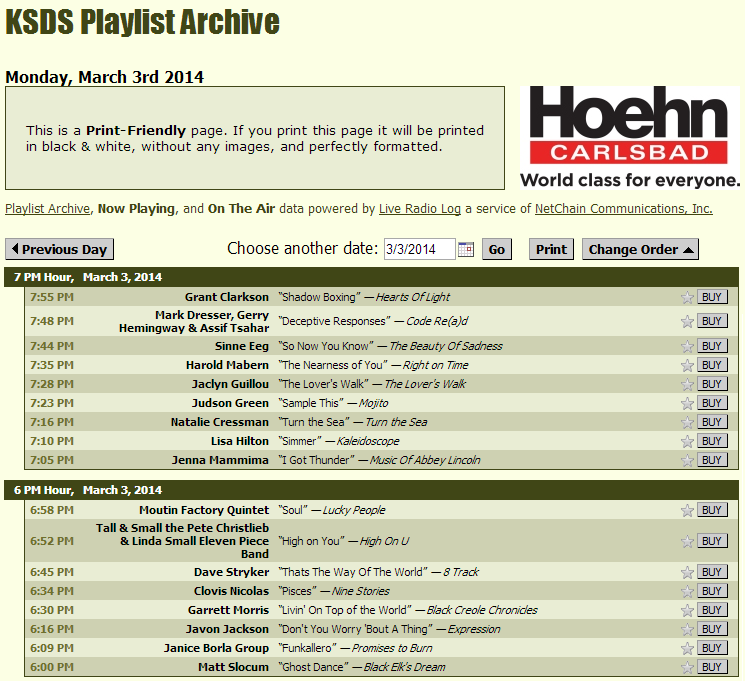Screen dimensions: 745x681
Task: Star the Natalie Cressman Turn the Sea row
Action: 687,422
